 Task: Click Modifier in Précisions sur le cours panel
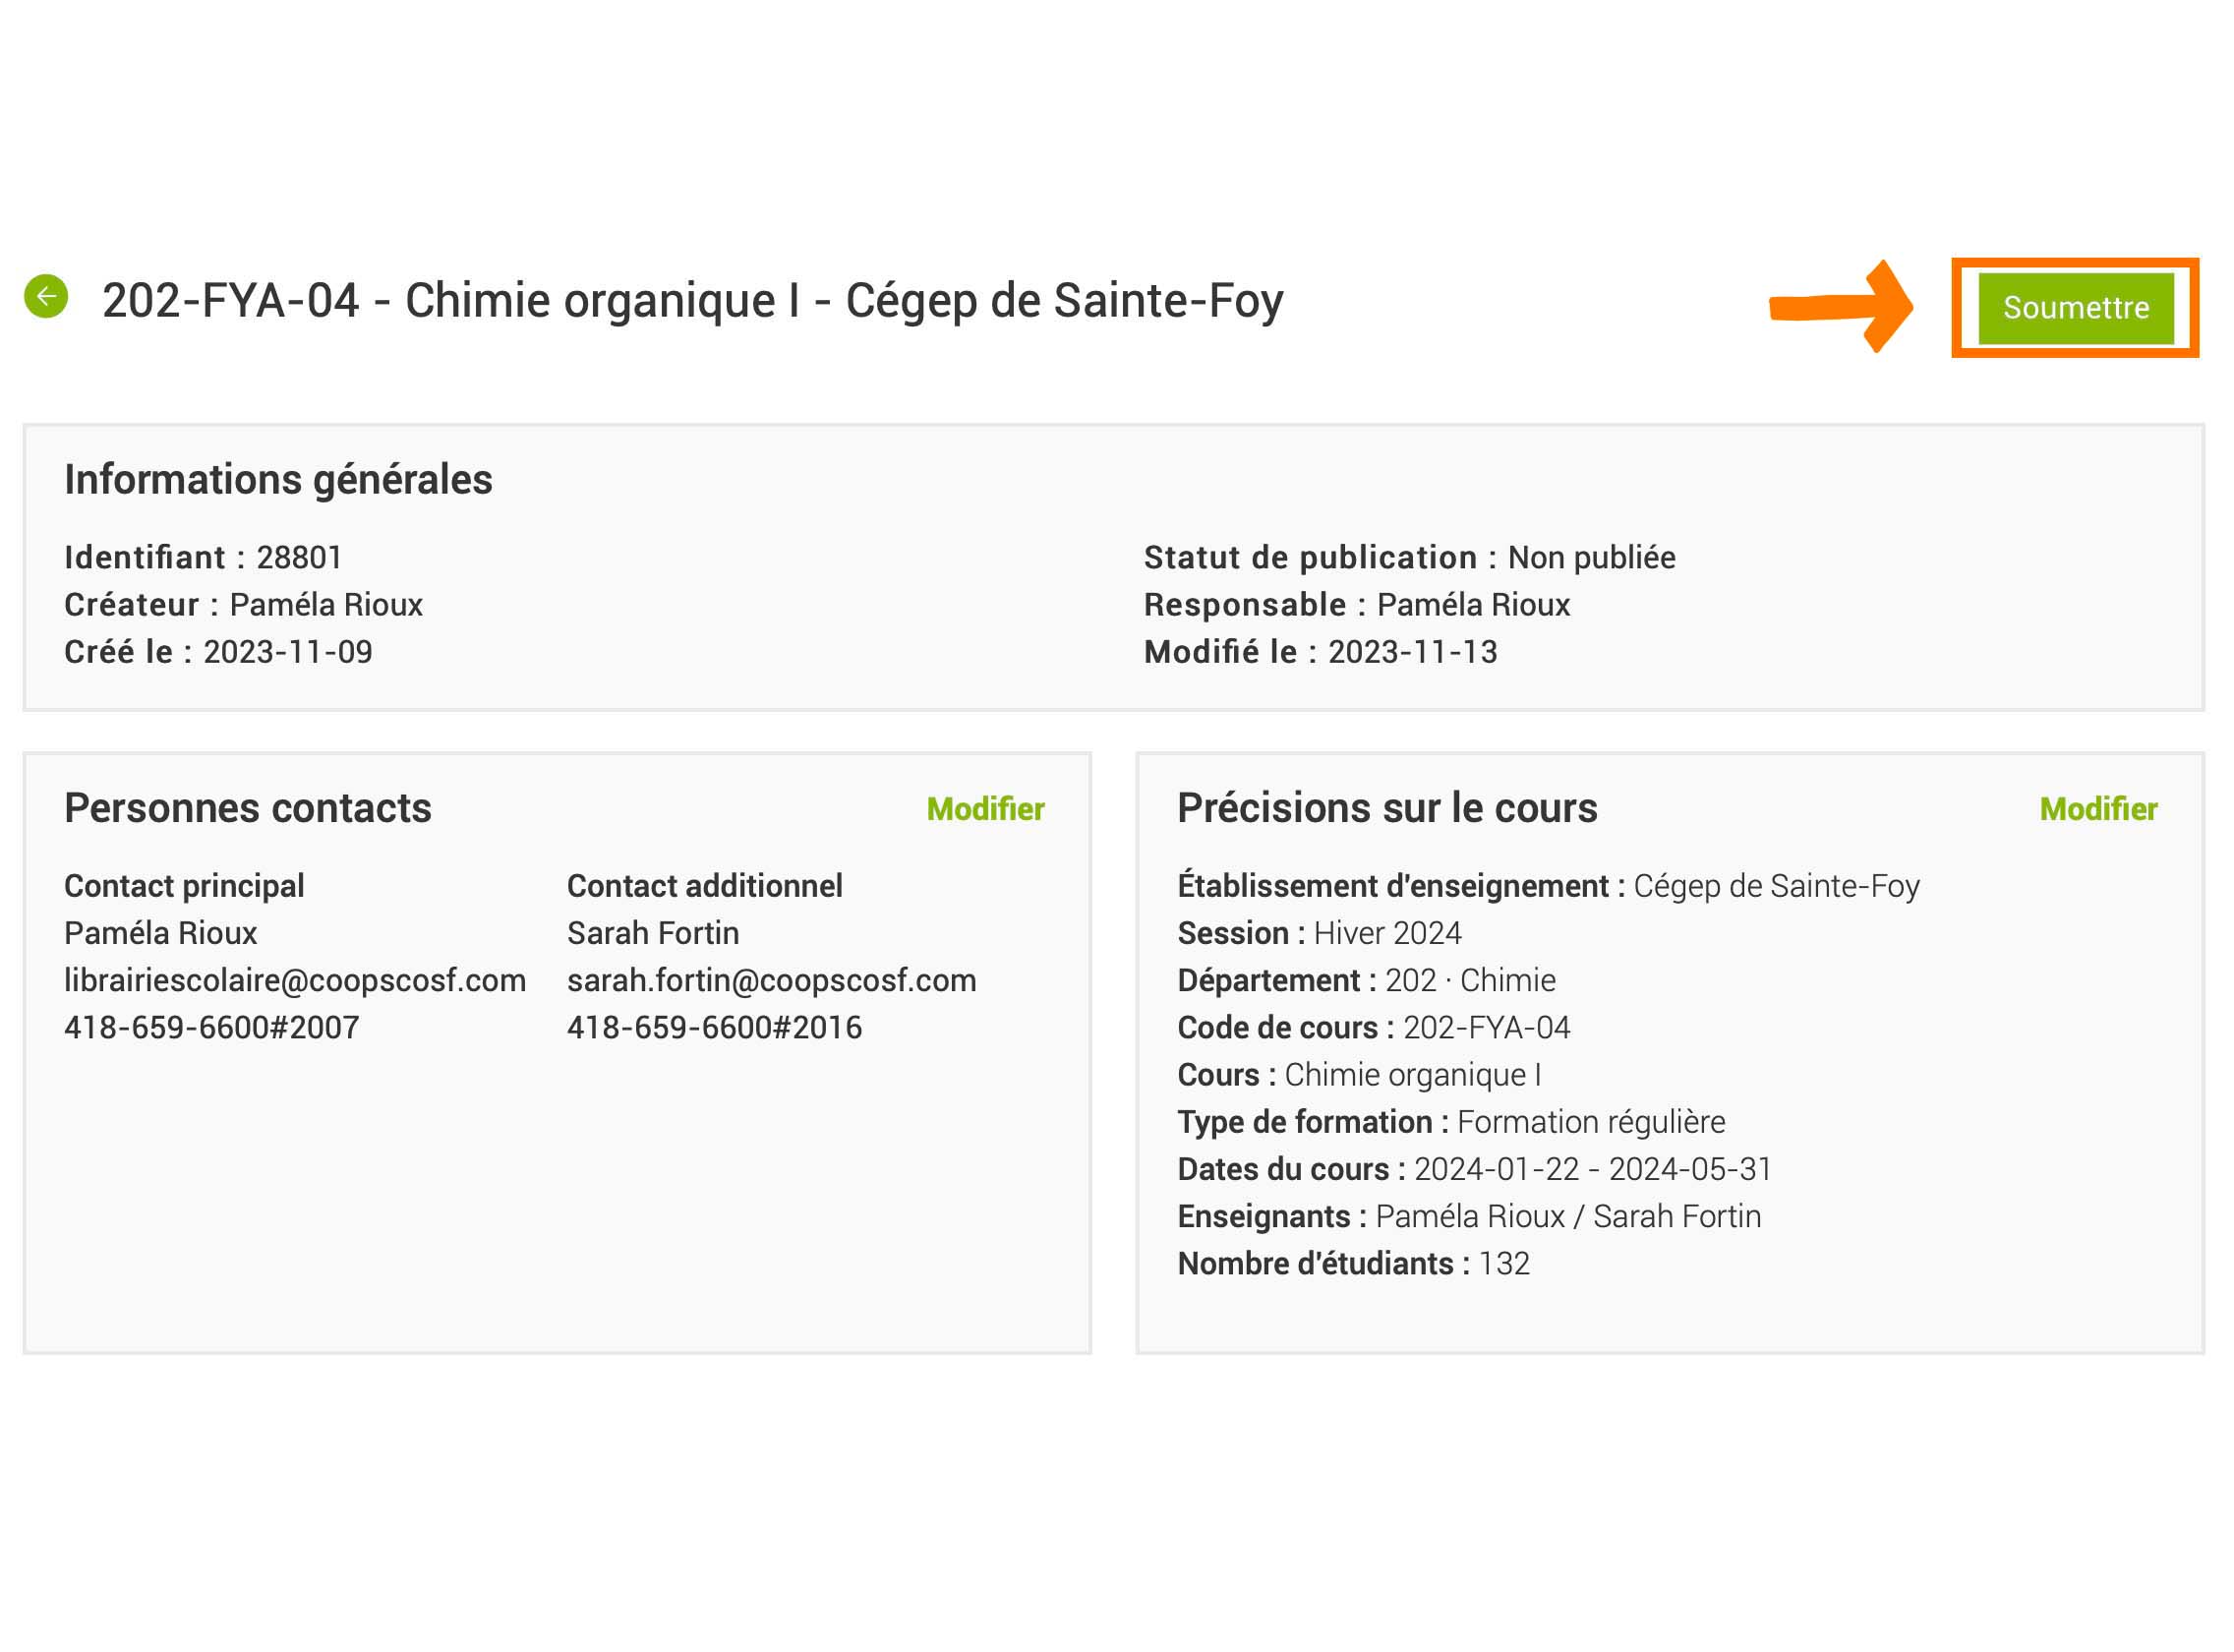2098,808
